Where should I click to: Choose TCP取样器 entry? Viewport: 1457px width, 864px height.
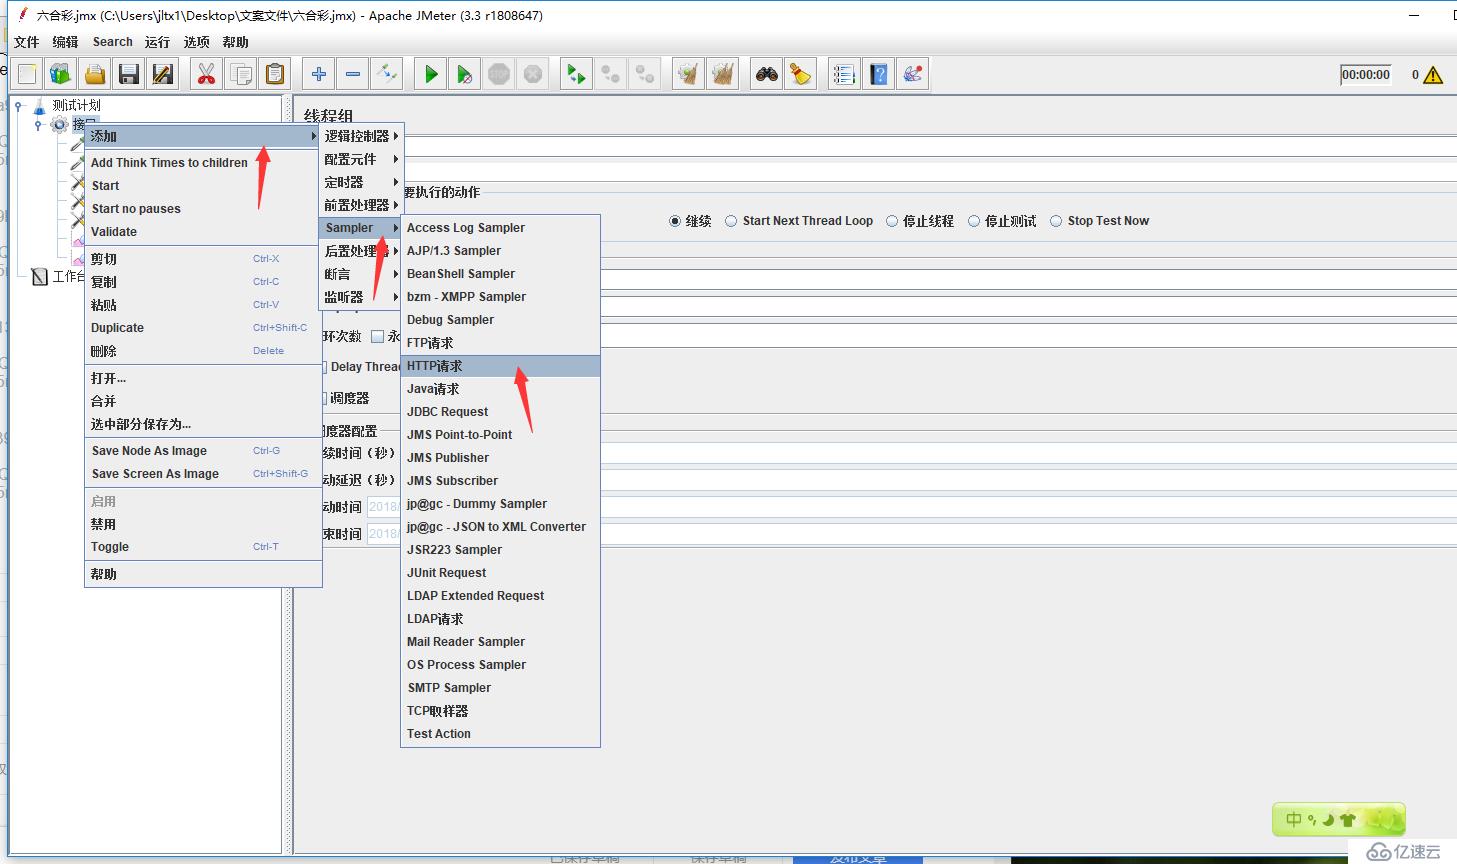(x=500, y=711)
